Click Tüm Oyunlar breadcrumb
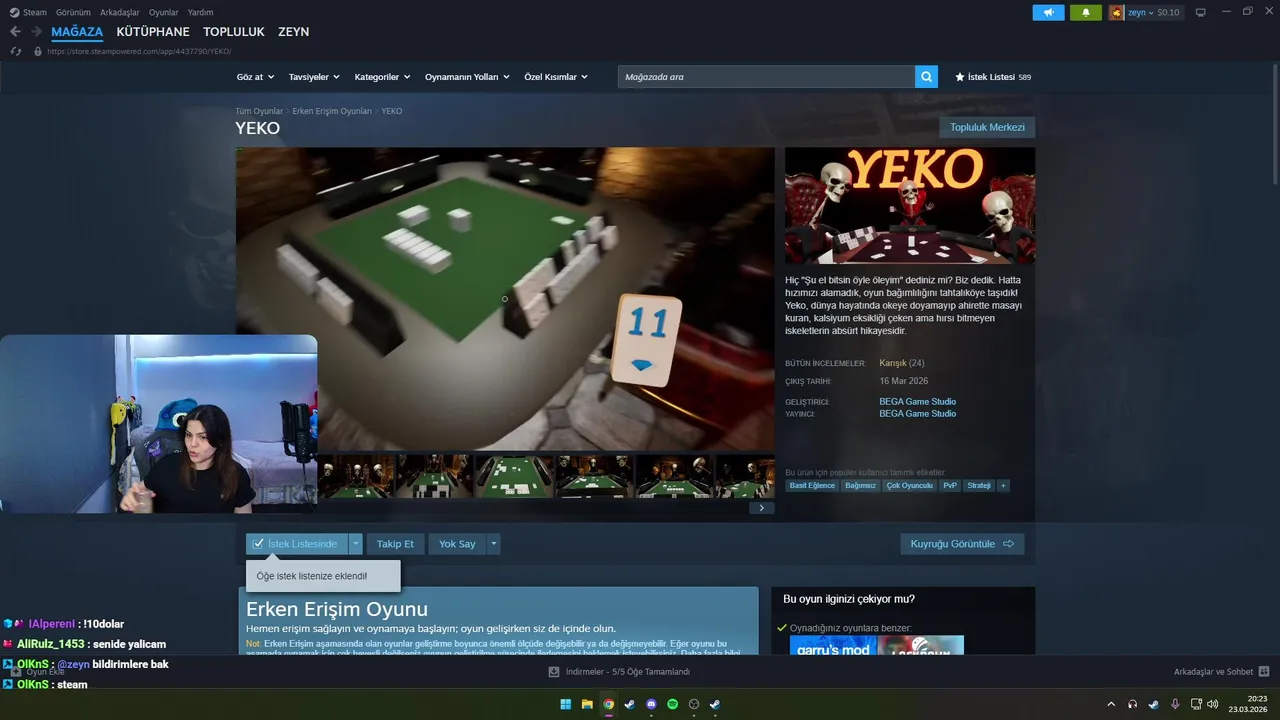The width and height of the screenshot is (1280, 720). coord(259,111)
